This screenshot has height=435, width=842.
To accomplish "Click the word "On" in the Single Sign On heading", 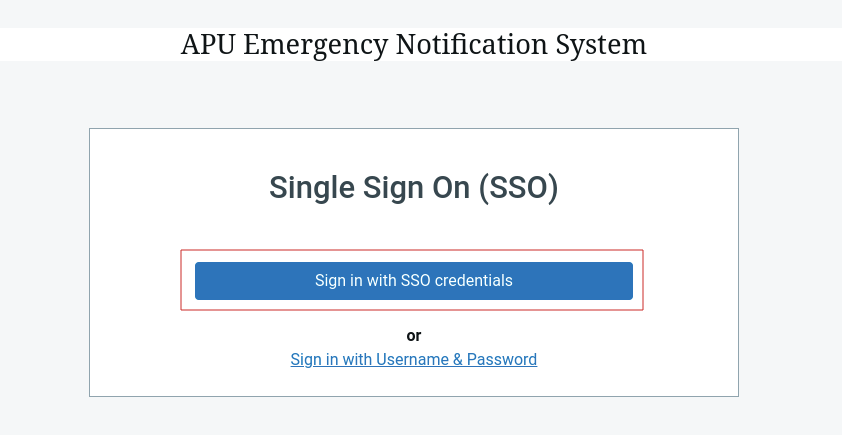I will (451, 187).
